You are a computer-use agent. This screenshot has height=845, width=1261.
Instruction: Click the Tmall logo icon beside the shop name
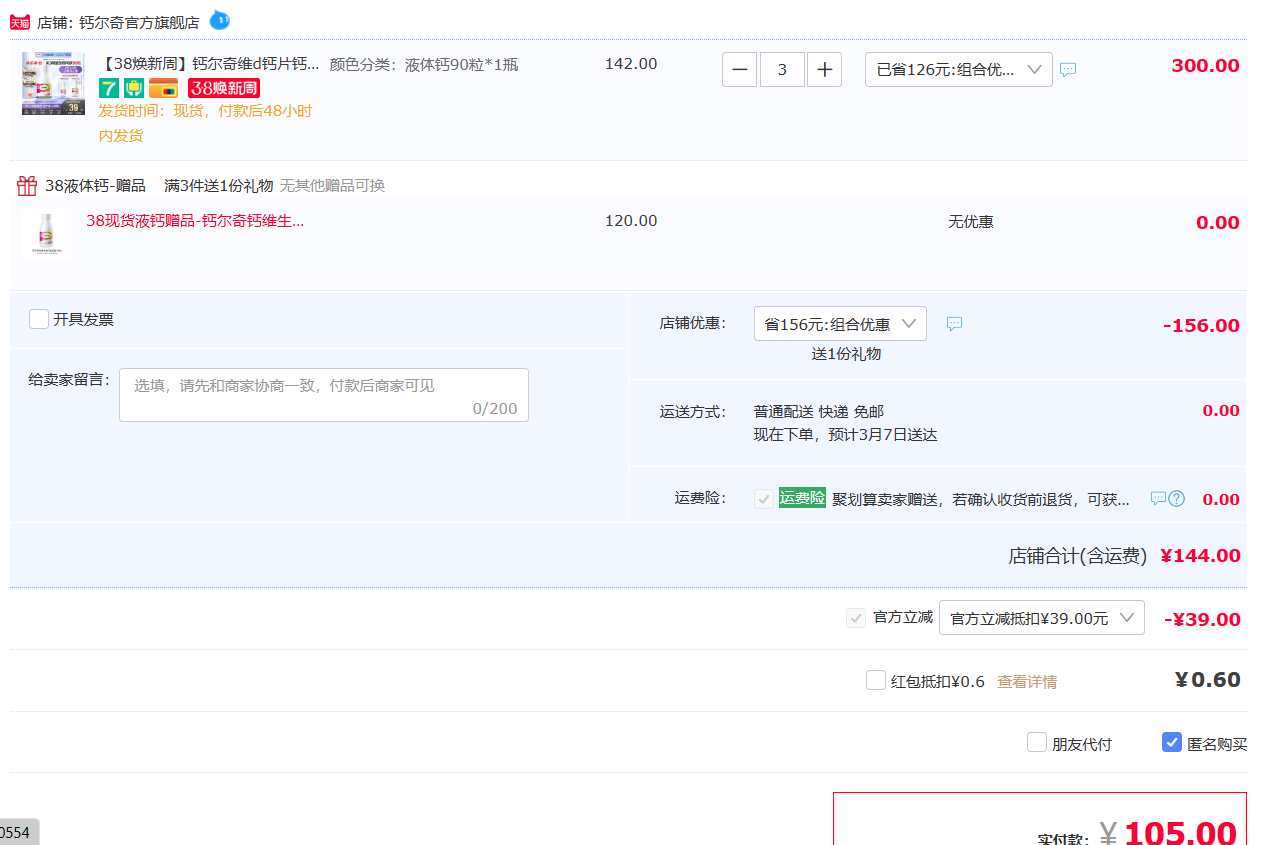click(x=20, y=22)
